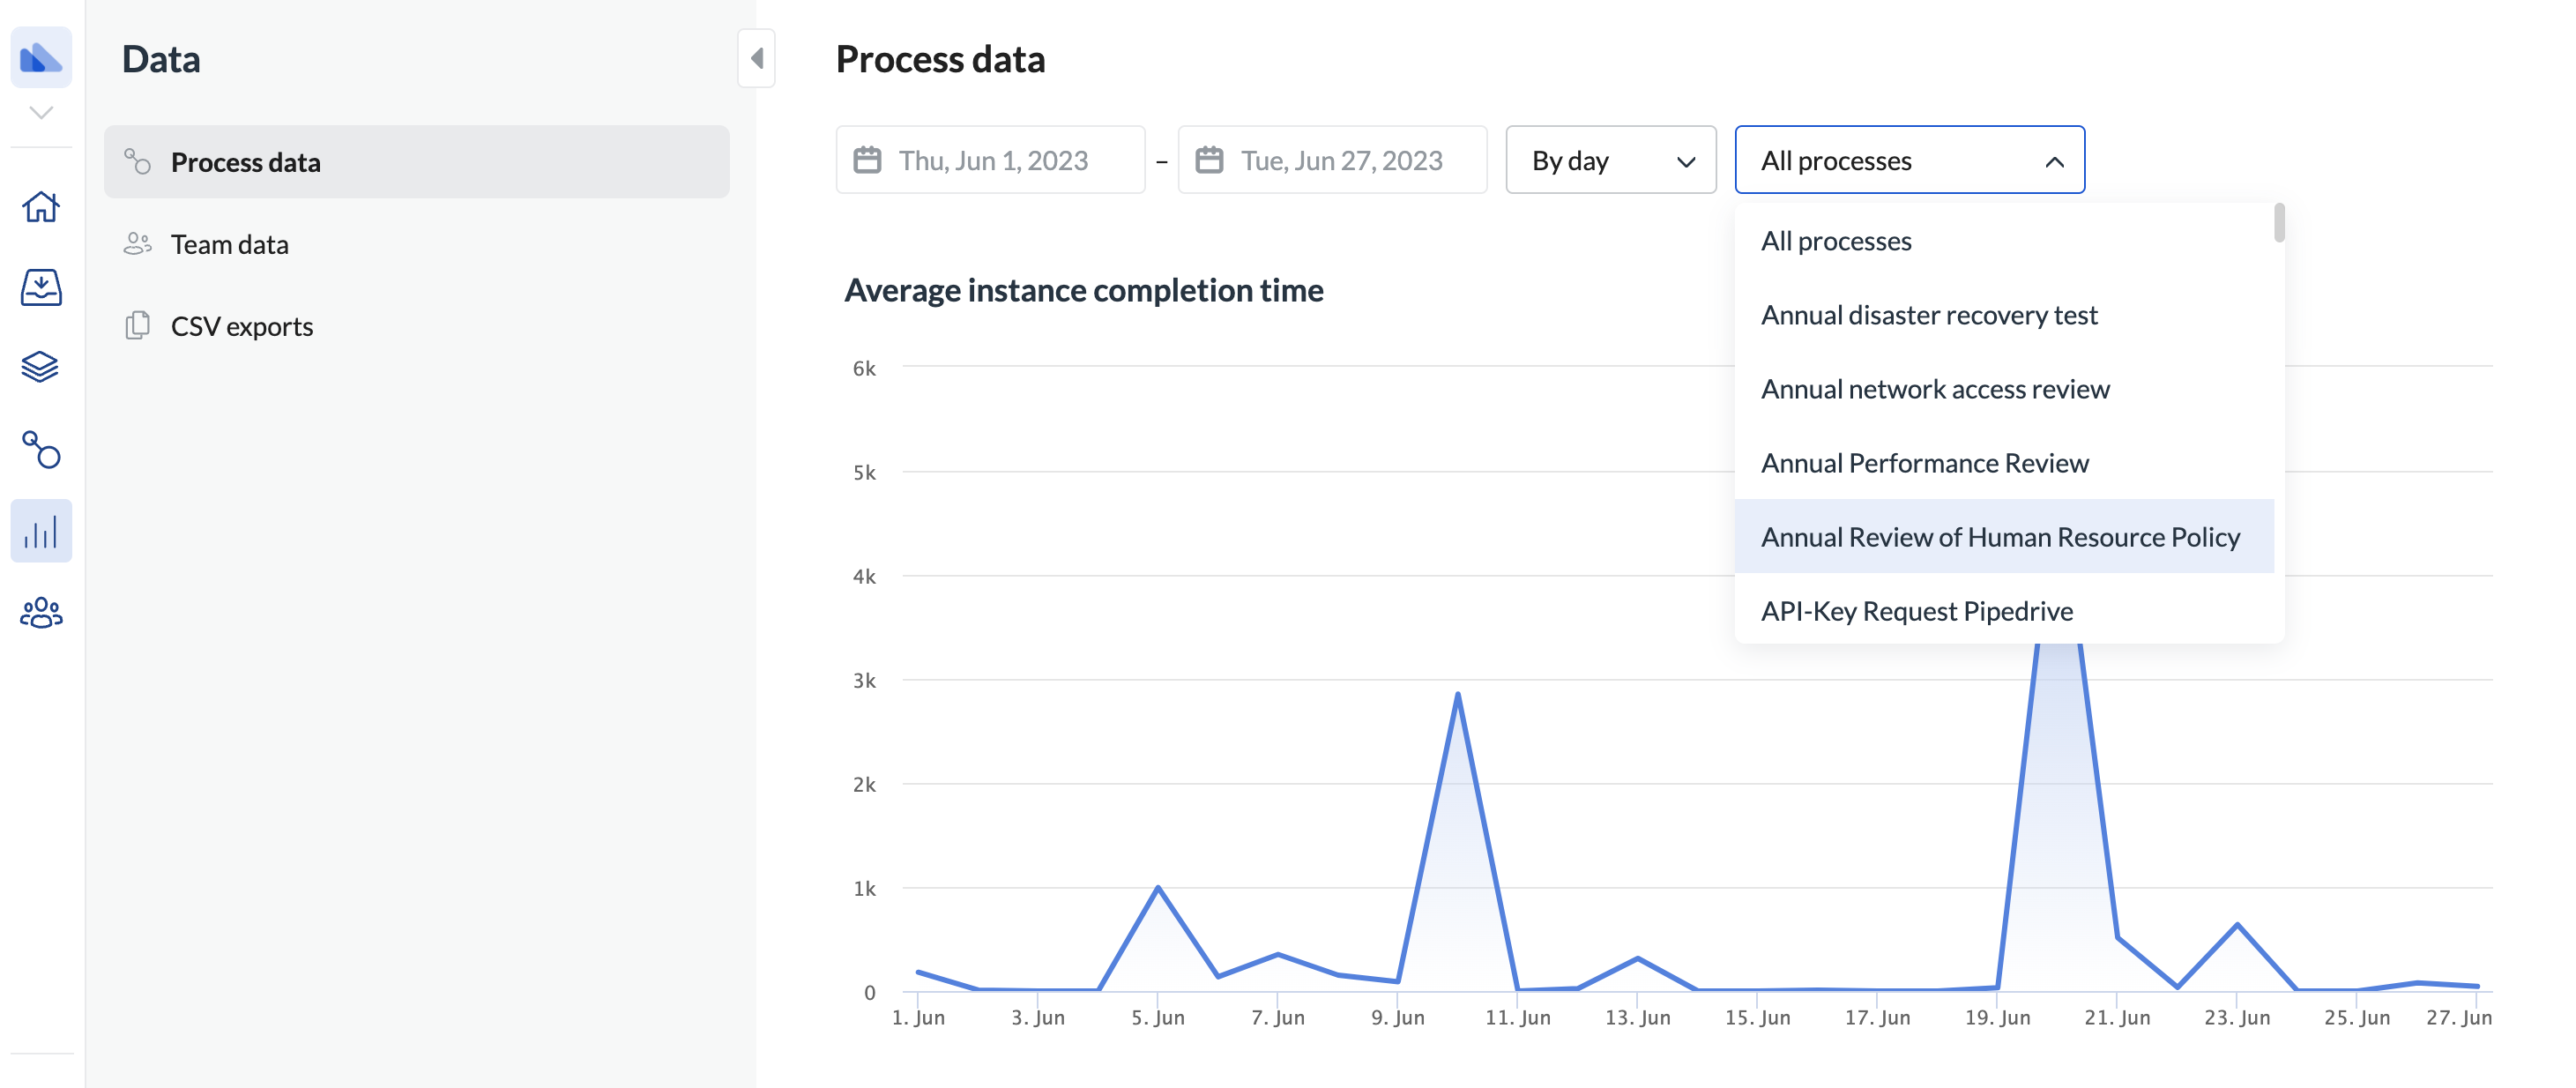Image resolution: width=2576 pixels, height=1088 pixels.
Task: Click the app logo icon
Action: 41,57
